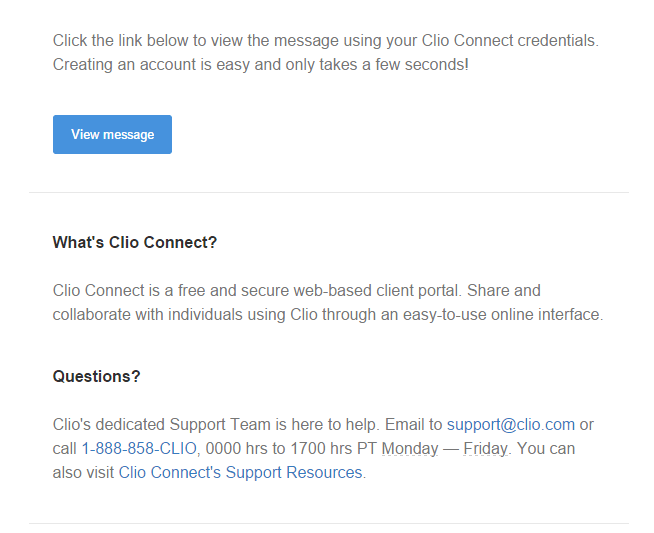Click the dotted-underlined word Monday
Image resolution: width=654 pixels, height=533 pixels.
(x=410, y=449)
